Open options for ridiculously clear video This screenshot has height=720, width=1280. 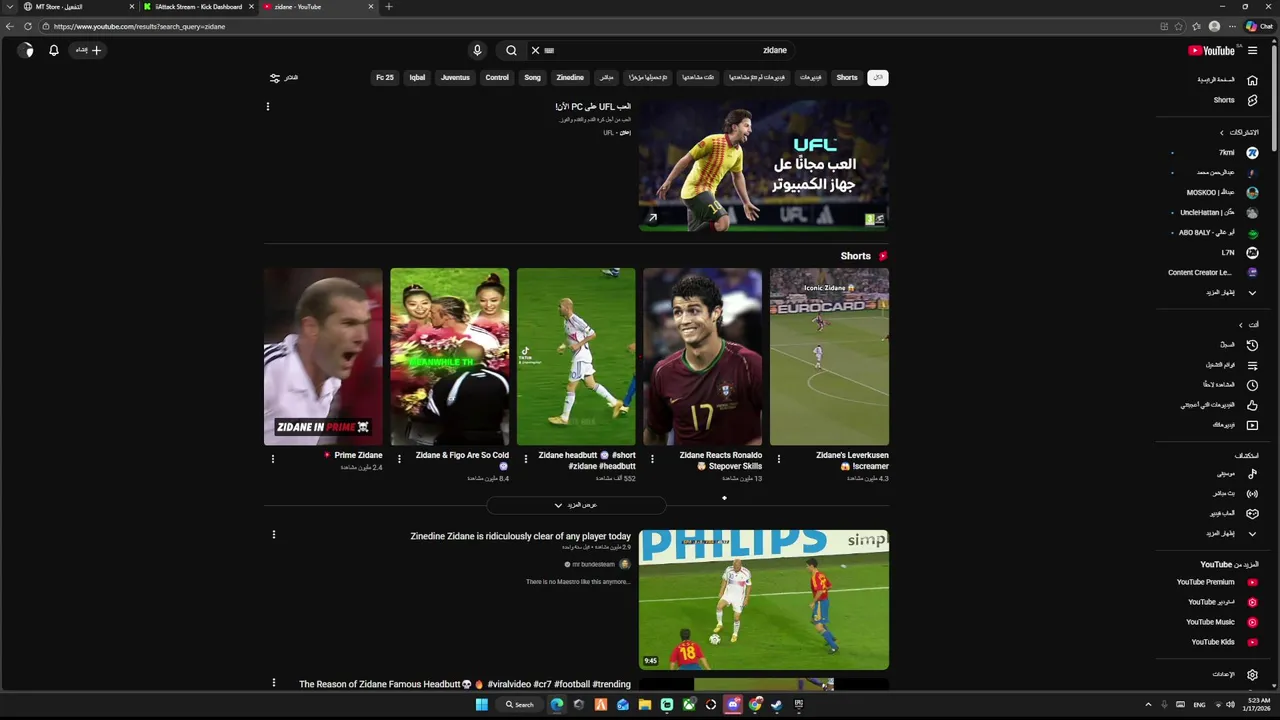[274, 535]
